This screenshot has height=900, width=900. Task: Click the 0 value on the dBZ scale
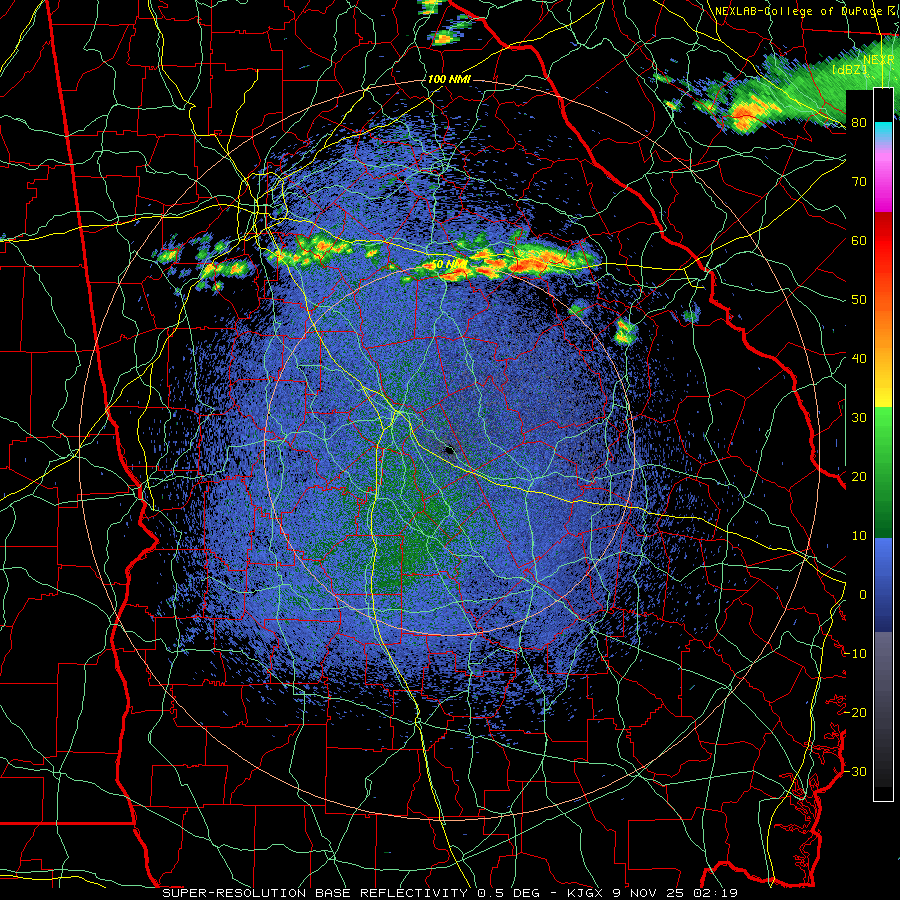pos(863,595)
